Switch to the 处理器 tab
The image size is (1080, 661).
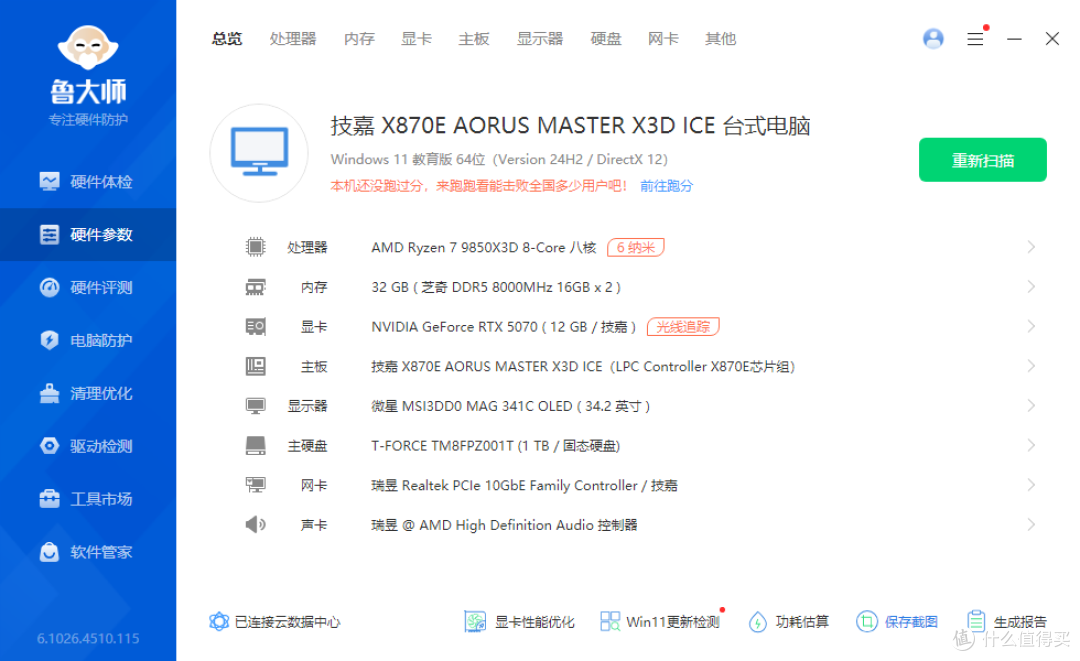tap(293, 39)
